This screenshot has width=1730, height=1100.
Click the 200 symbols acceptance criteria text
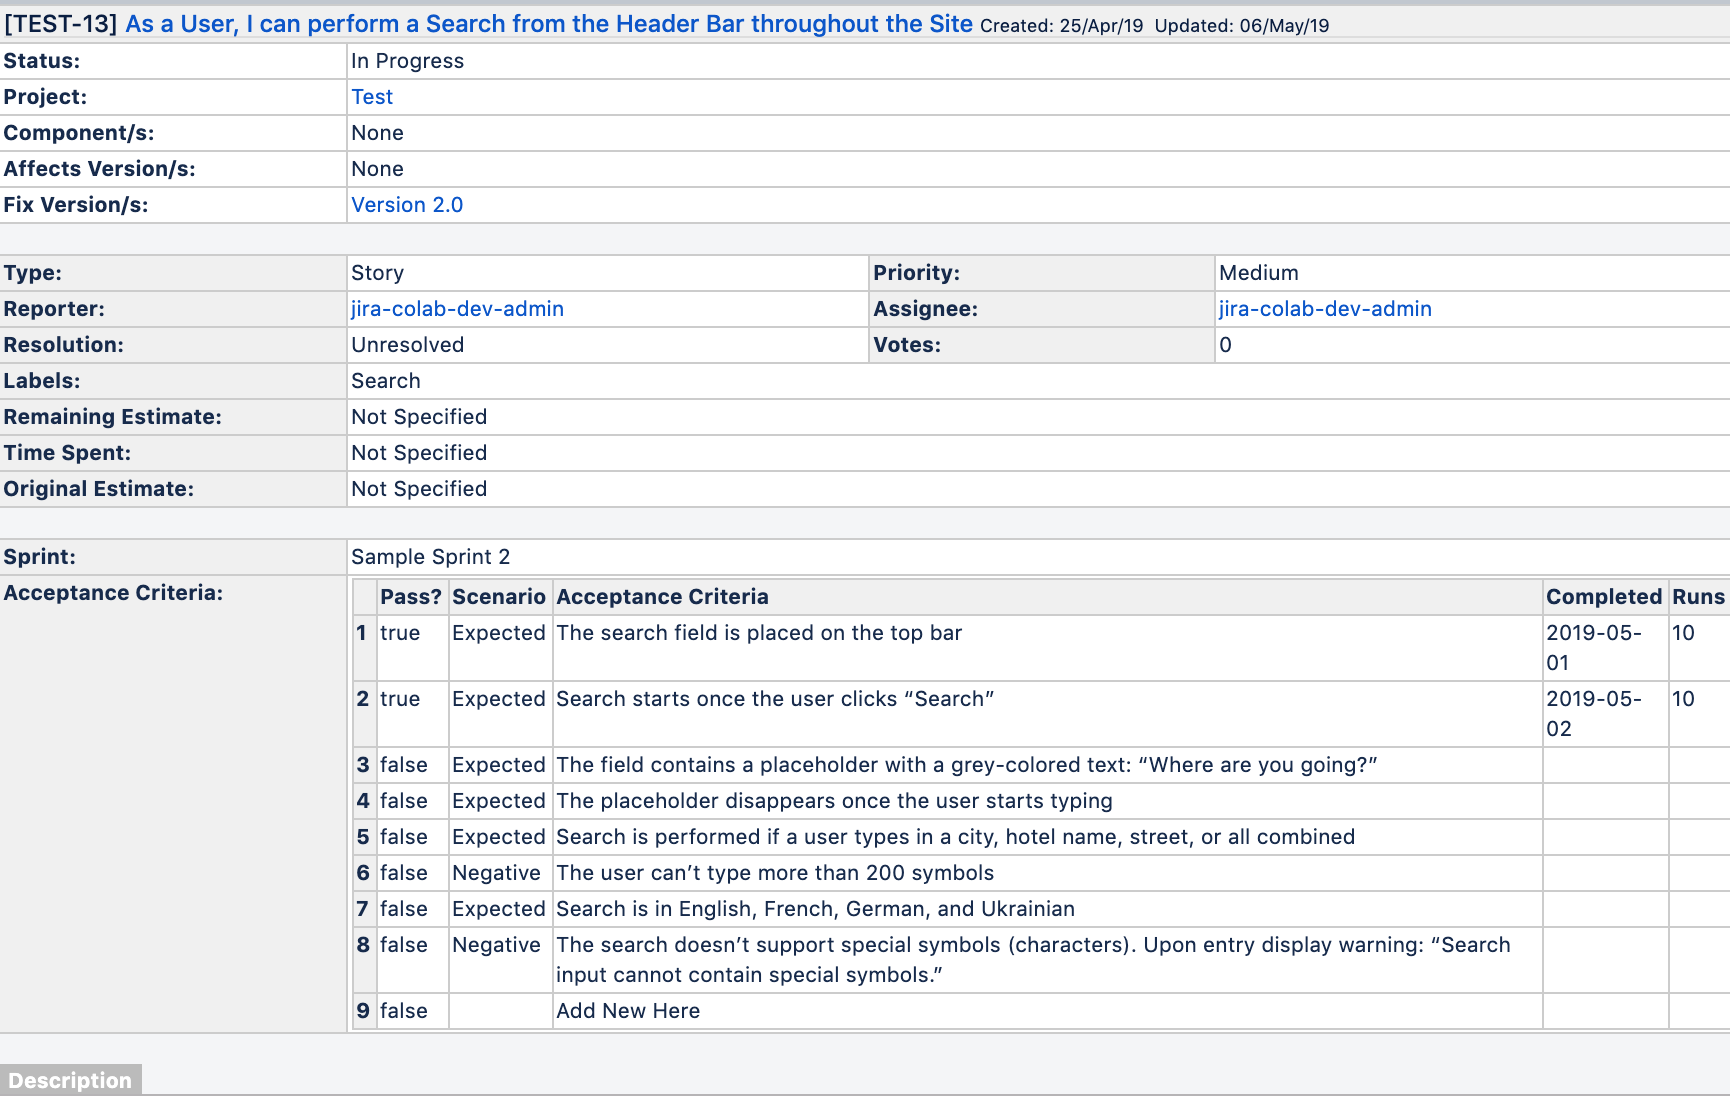point(775,873)
